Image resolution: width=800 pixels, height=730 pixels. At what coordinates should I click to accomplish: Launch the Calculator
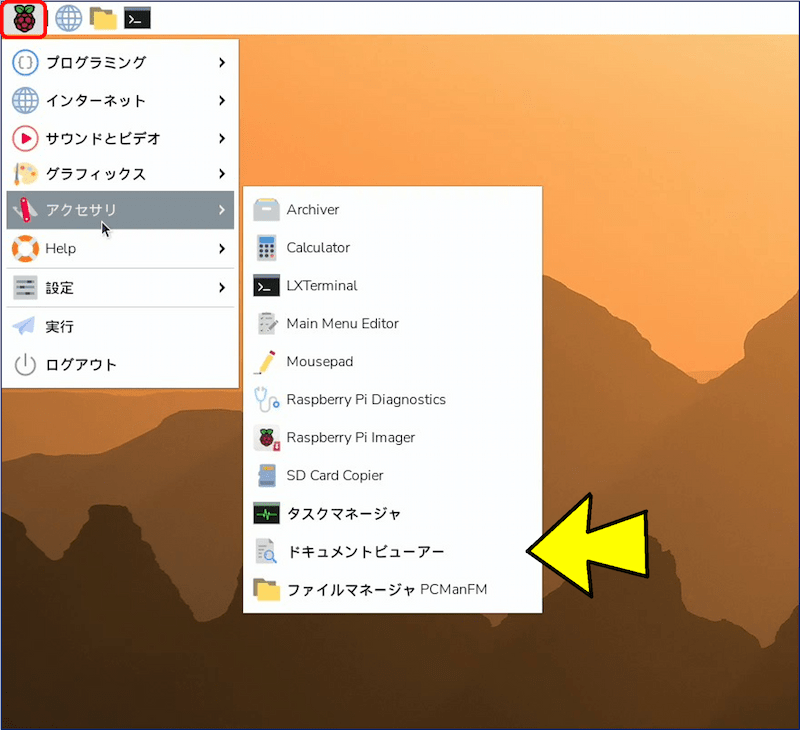click(x=320, y=247)
